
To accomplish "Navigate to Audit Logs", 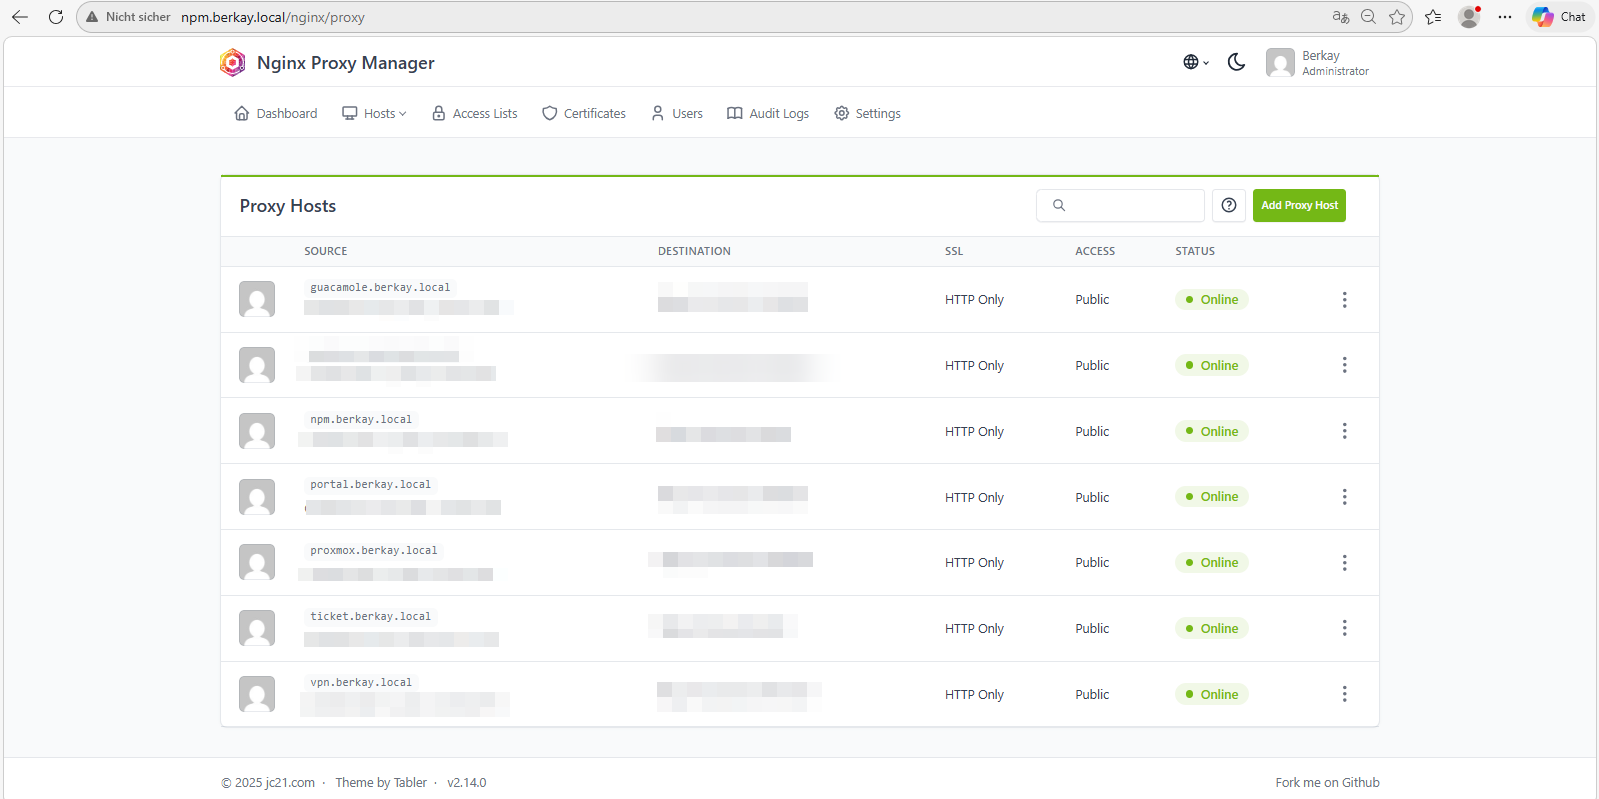I will pyautogui.click(x=768, y=114).
